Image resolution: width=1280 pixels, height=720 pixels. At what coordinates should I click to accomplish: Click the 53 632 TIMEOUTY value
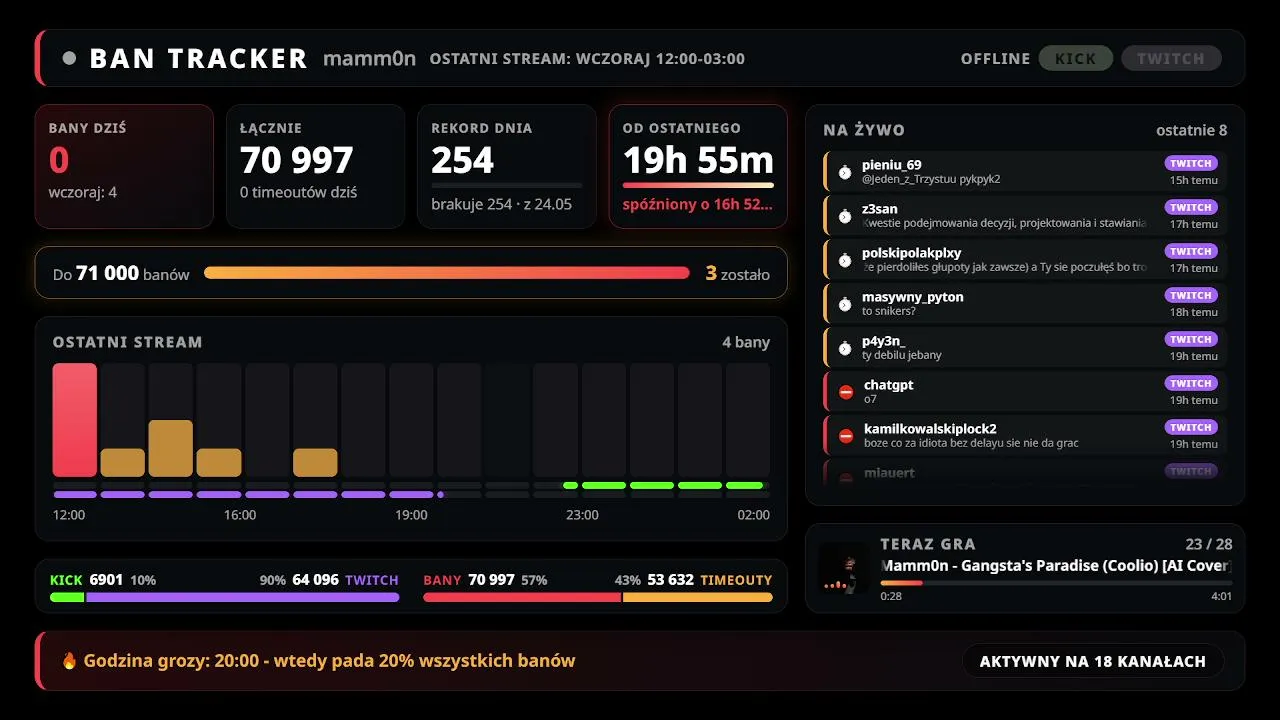coord(710,580)
